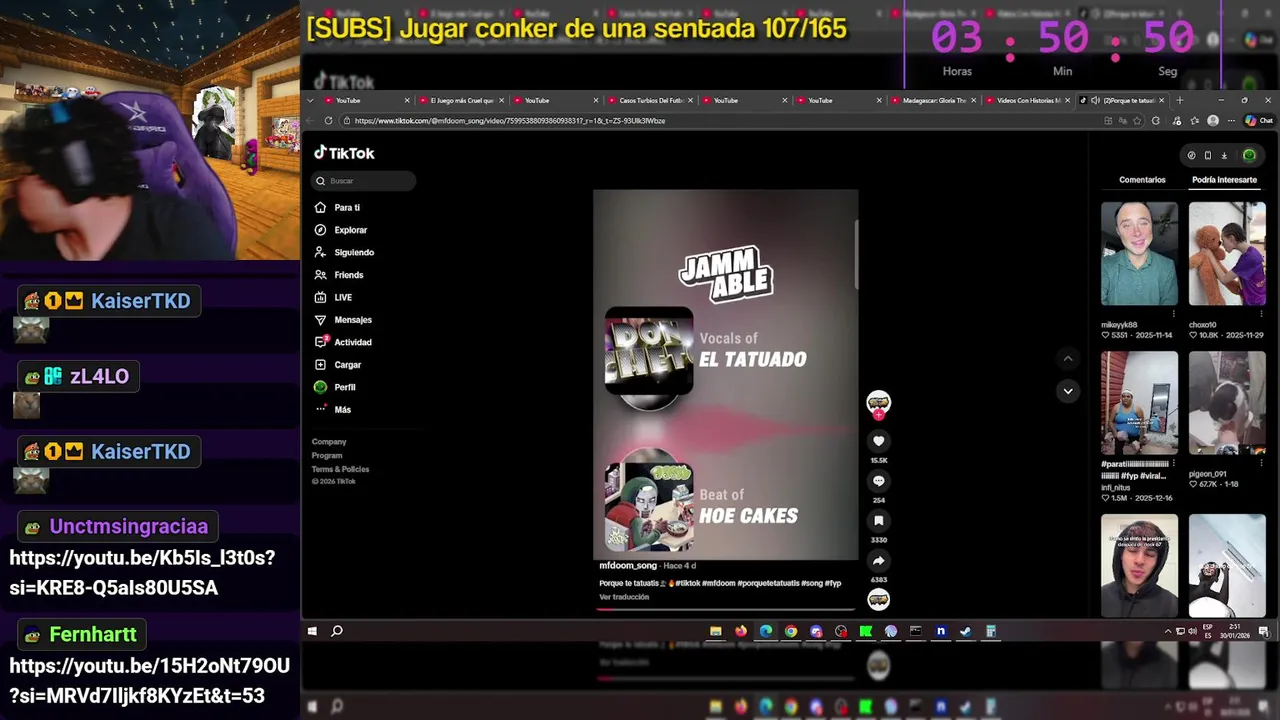Image resolution: width=1280 pixels, height=720 pixels.
Task: Go to next video with down chevron
Action: [1068, 391]
